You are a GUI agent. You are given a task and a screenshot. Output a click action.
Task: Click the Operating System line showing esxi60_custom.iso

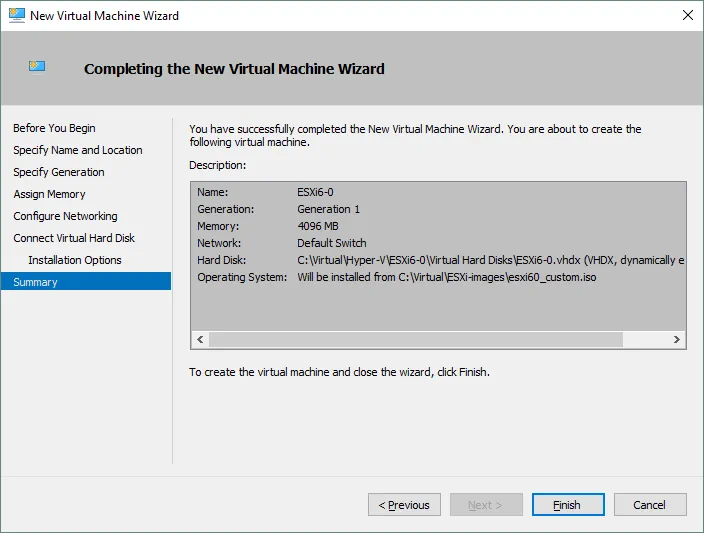click(x=446, y=277)
